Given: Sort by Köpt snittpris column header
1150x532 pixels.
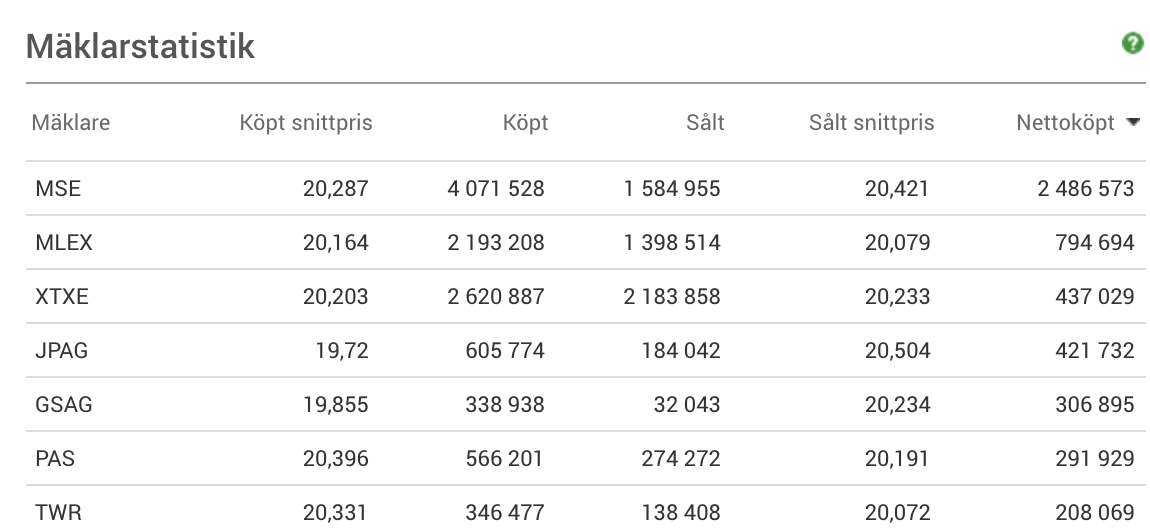Looking at the screenshot, I should coord(306,123).
